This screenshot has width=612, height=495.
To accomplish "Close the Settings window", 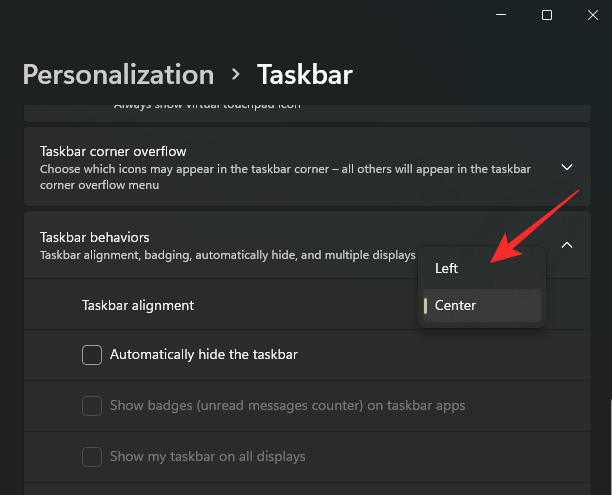I will coord(593,15).
